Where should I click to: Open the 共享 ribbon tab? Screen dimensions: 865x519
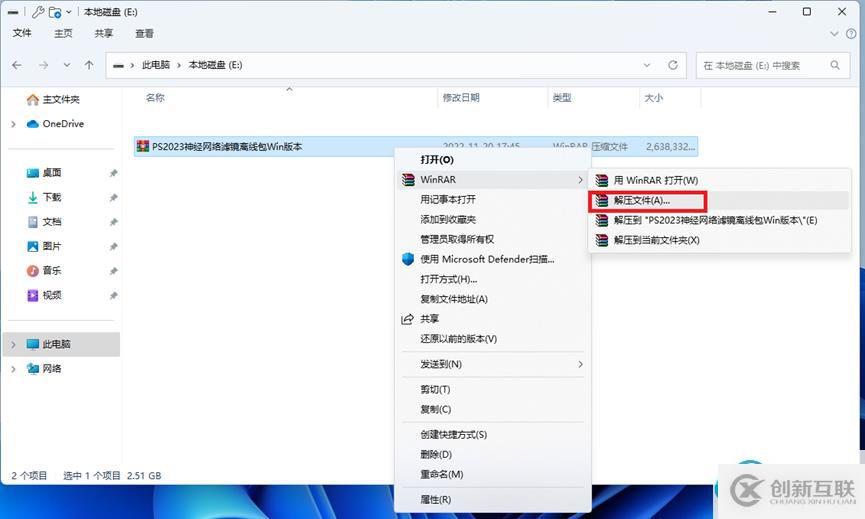(x=104, y=33)
